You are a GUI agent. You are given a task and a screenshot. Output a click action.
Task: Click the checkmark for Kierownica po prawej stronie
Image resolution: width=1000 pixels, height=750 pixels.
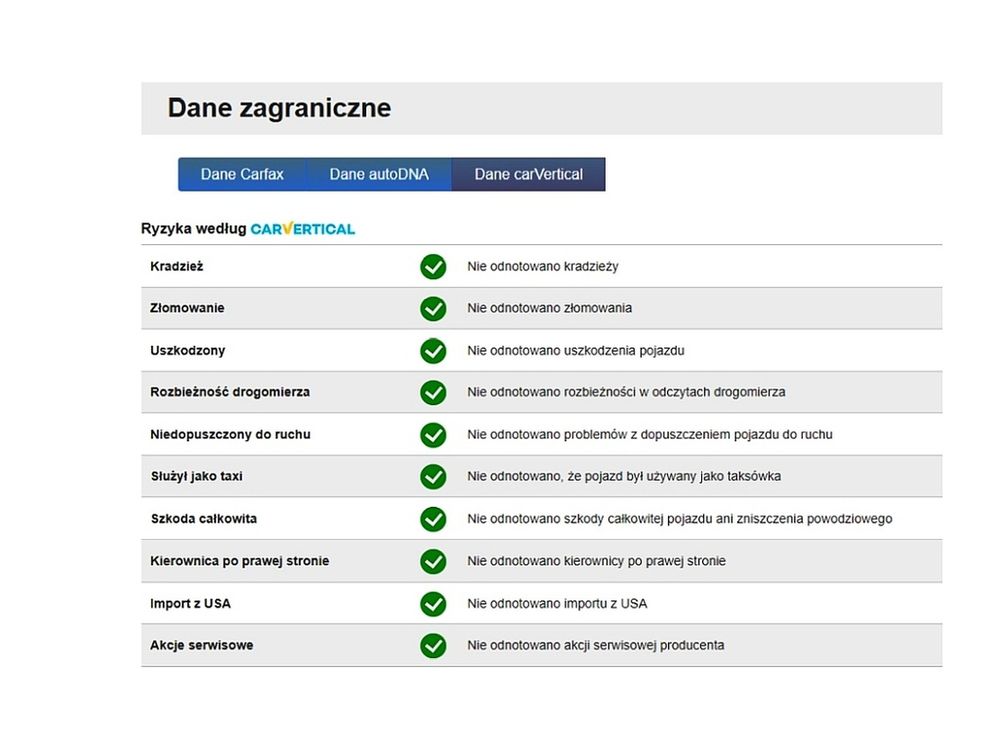click(433, 561)
